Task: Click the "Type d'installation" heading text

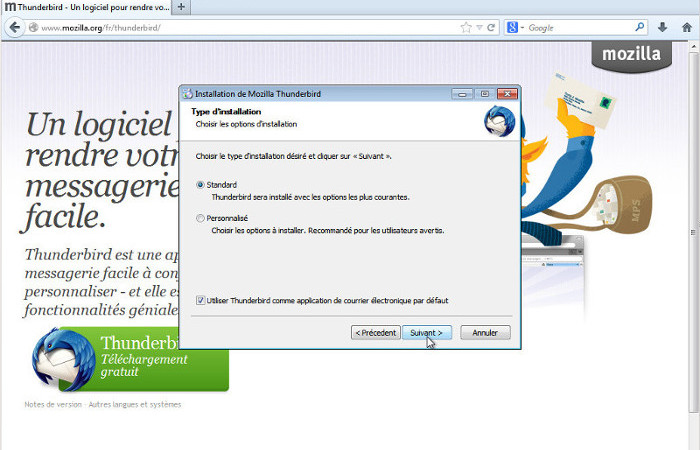Action: point(226,112)
